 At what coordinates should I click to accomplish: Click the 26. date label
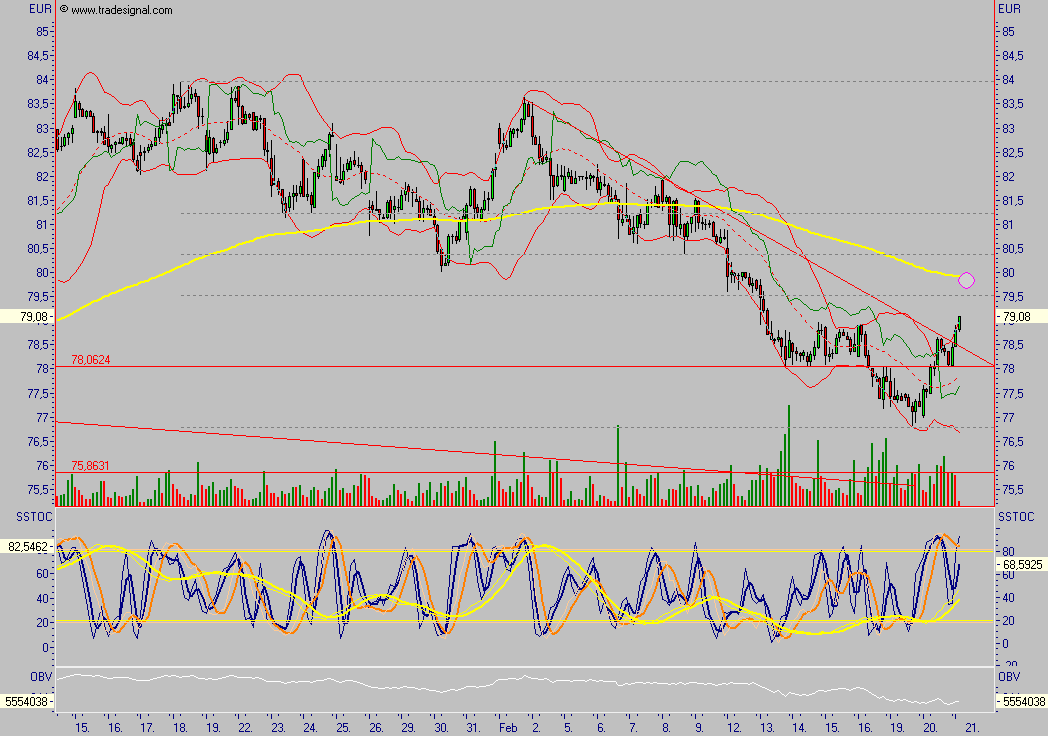pyautogui.click(x=376, y=727)
